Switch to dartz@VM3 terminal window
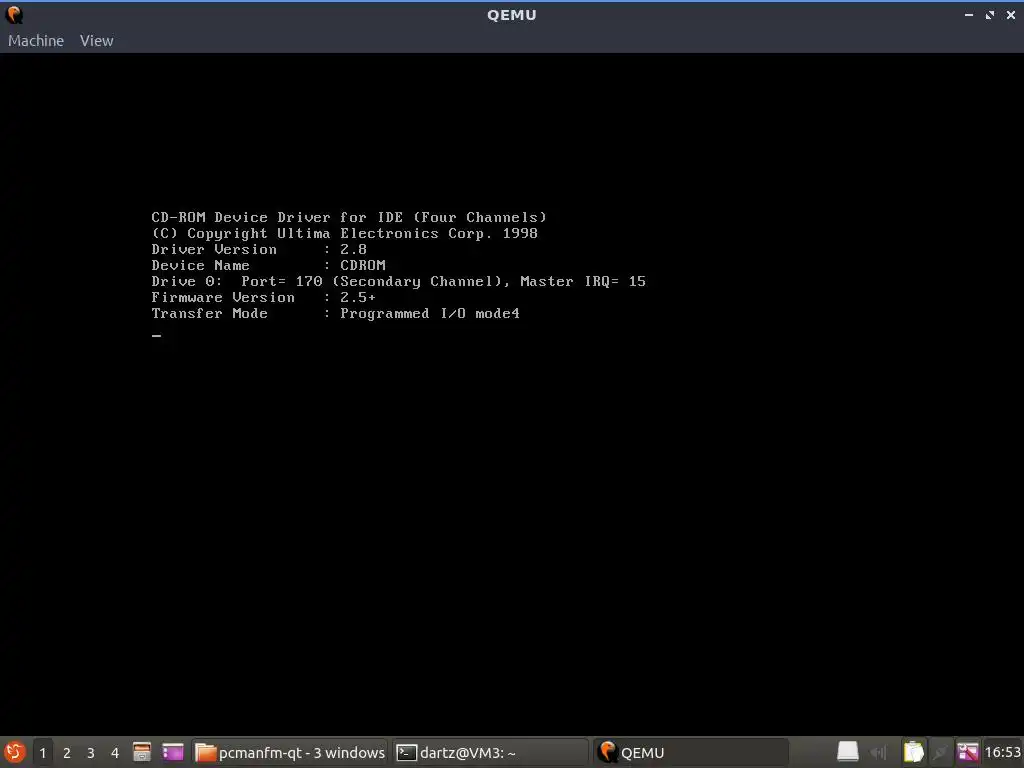This screenshot has height=768, width=1024. pos(490,752)
